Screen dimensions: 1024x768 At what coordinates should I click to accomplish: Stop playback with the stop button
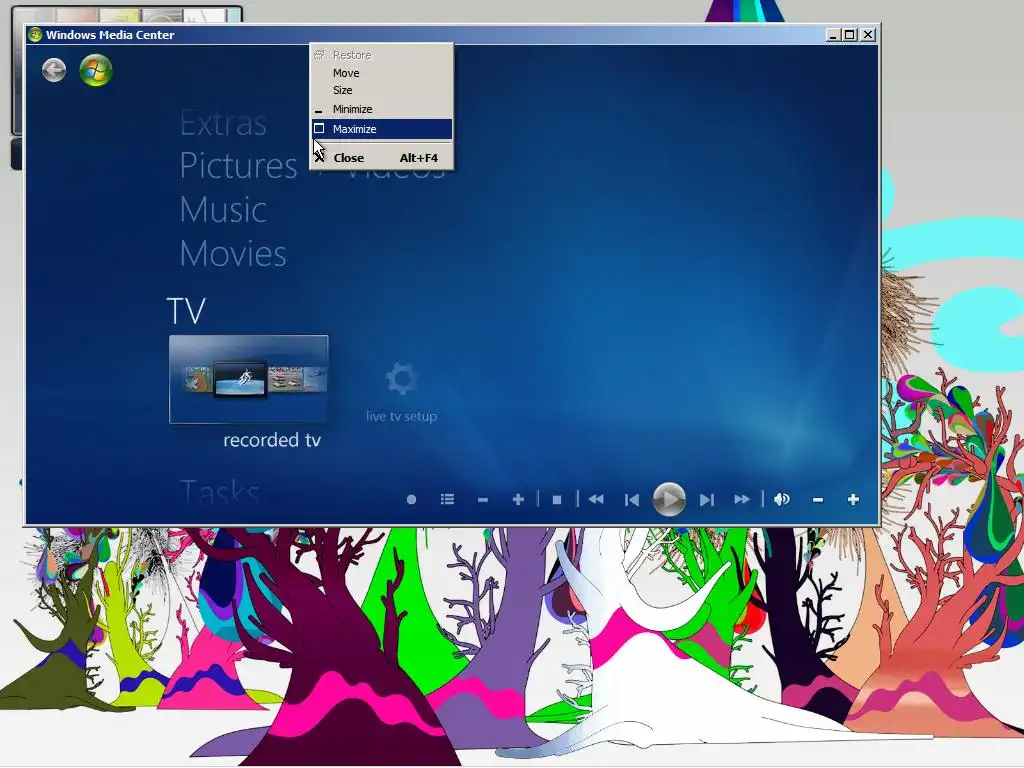coord(557,500)
